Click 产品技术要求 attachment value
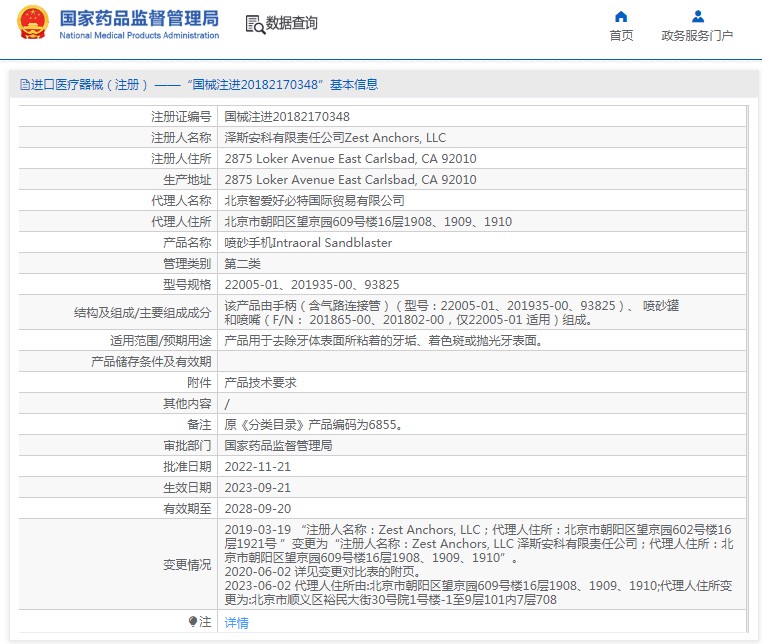This screenshot has width=762, height=644. [260, 383]
